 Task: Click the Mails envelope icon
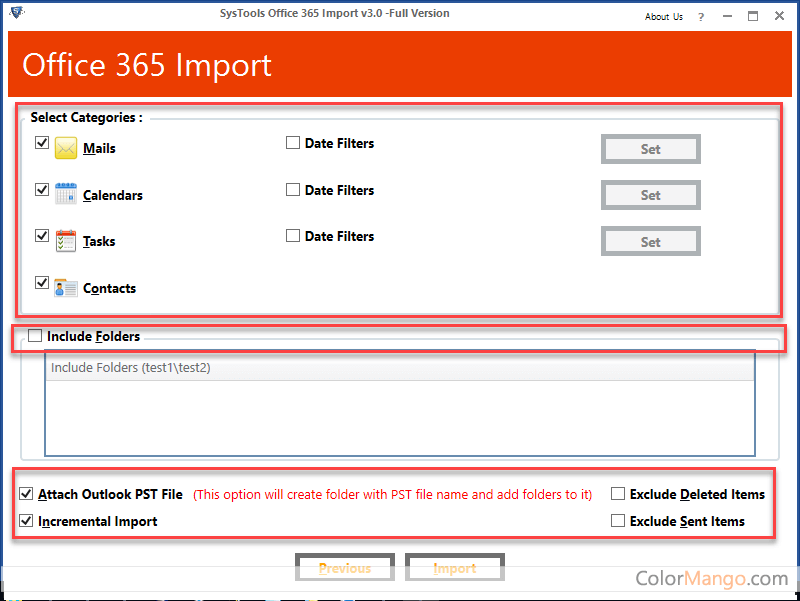pyautogui.click(x=66, y=148)
